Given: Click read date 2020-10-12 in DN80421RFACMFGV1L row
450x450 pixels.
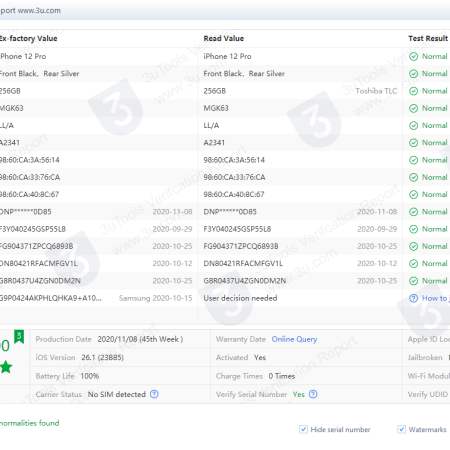Looking at the screenshot, I should pyautogui.click(x=377, y=264).
